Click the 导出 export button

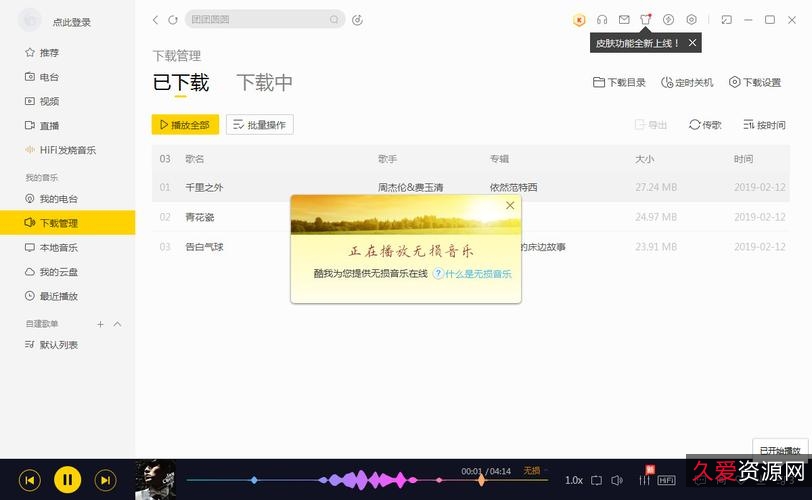coord(651,125)
